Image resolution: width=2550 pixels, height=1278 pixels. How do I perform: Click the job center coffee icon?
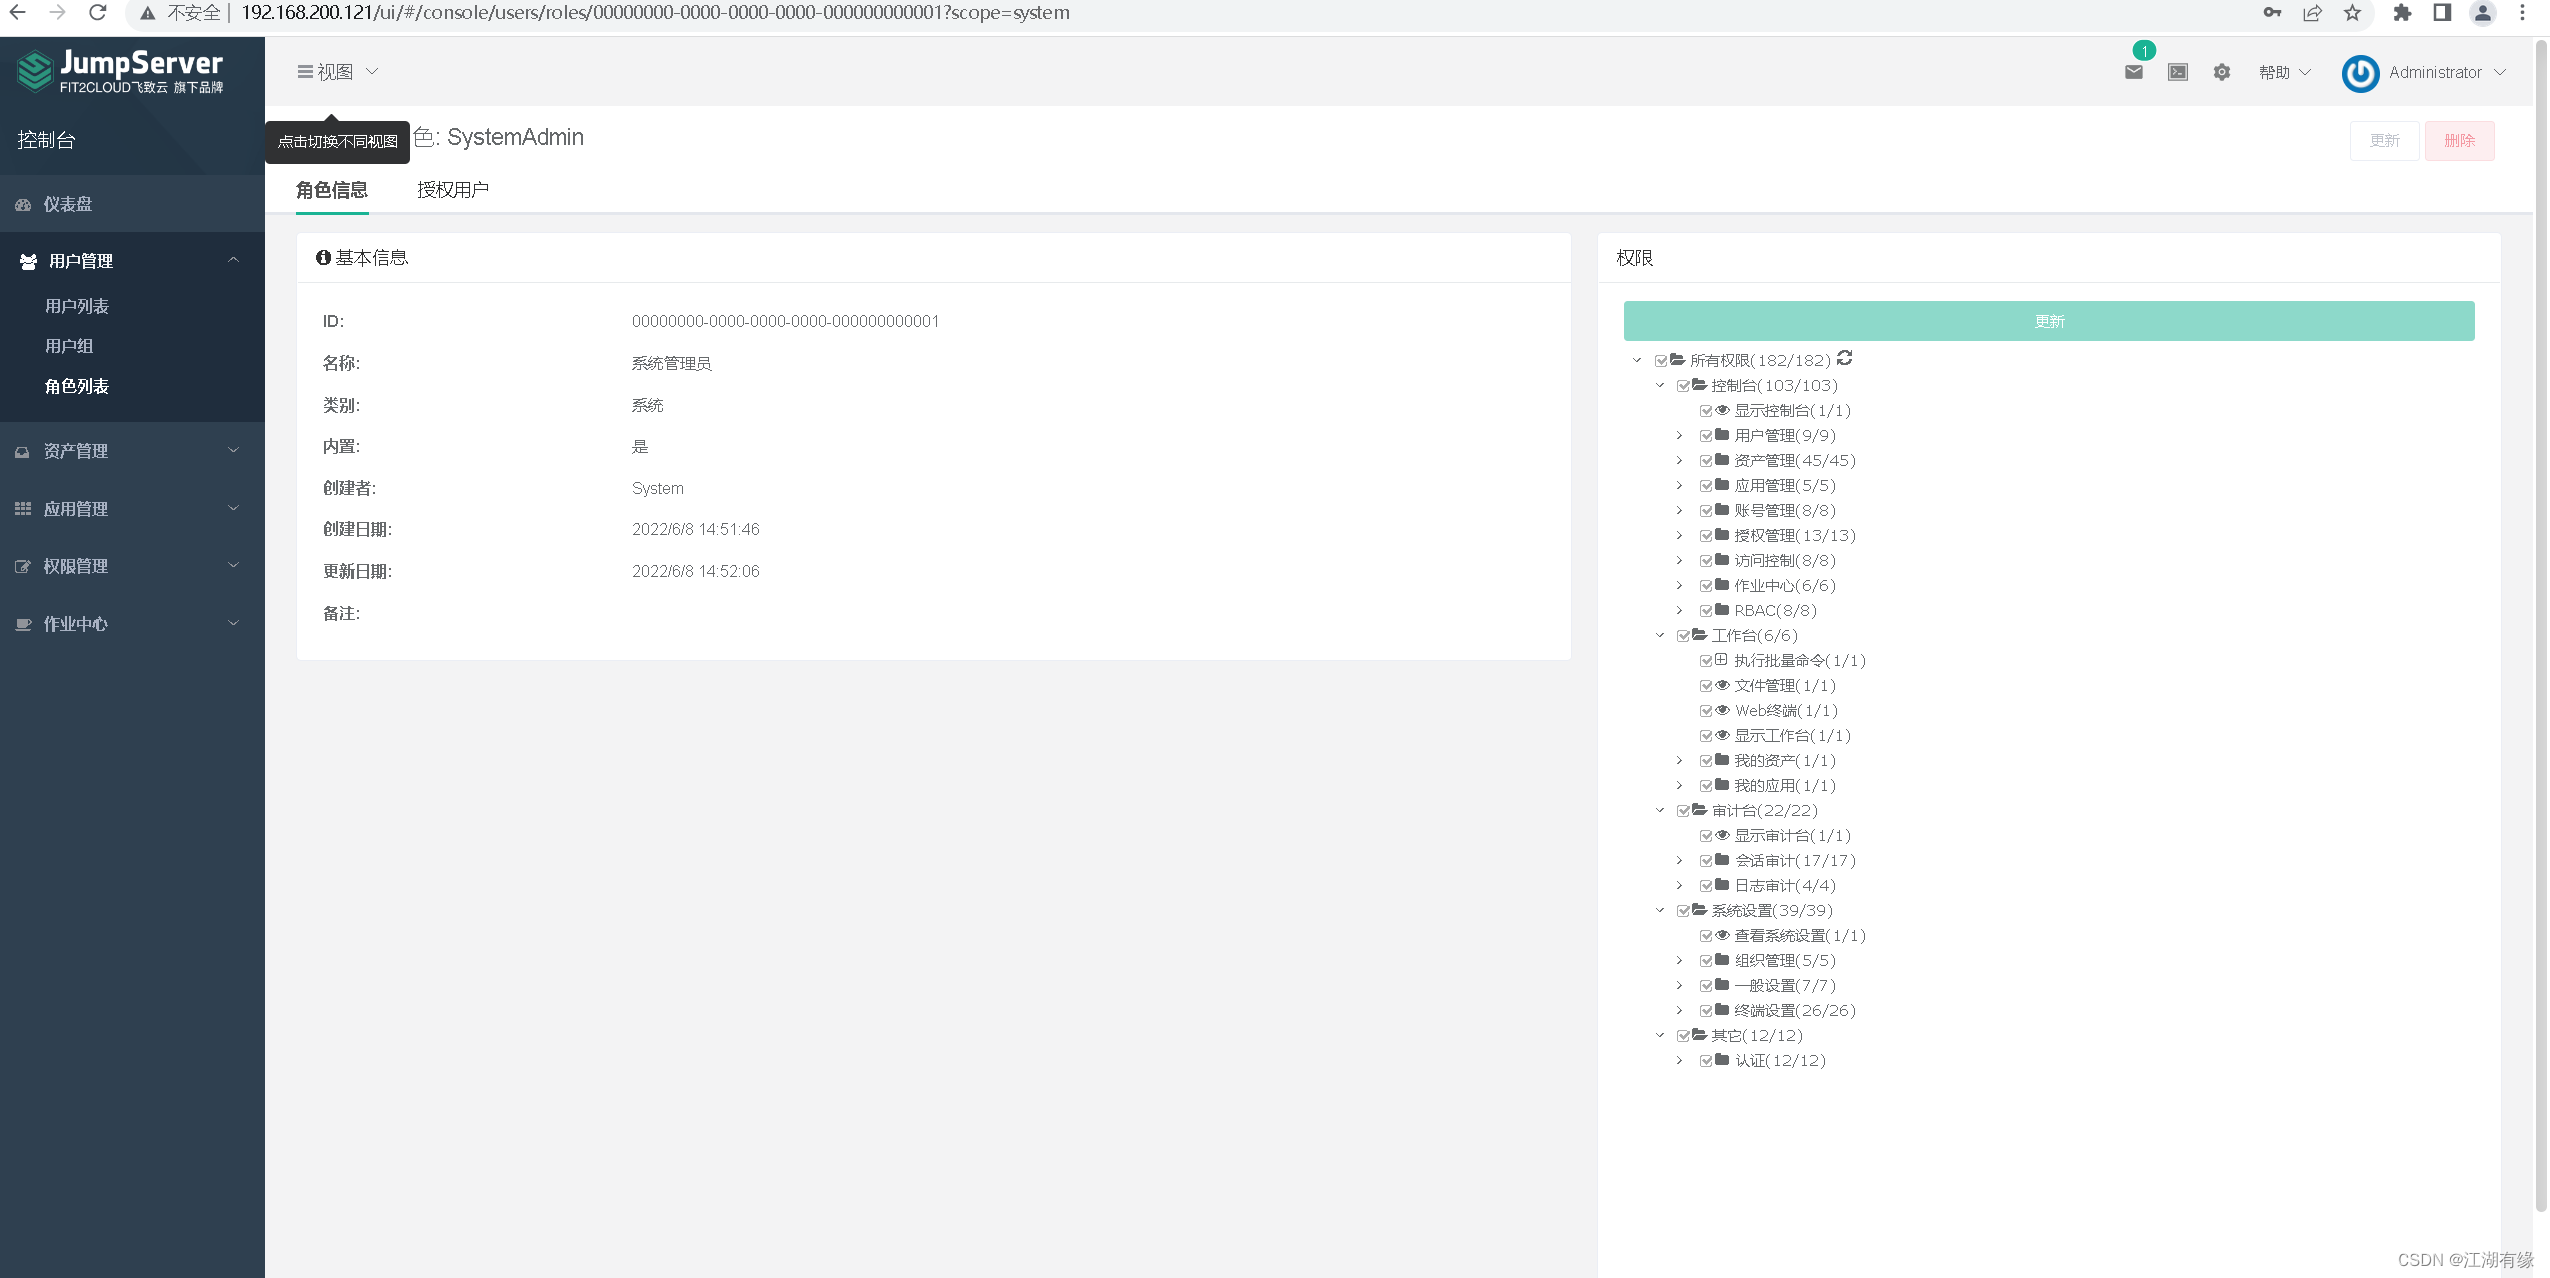point(23,624)
